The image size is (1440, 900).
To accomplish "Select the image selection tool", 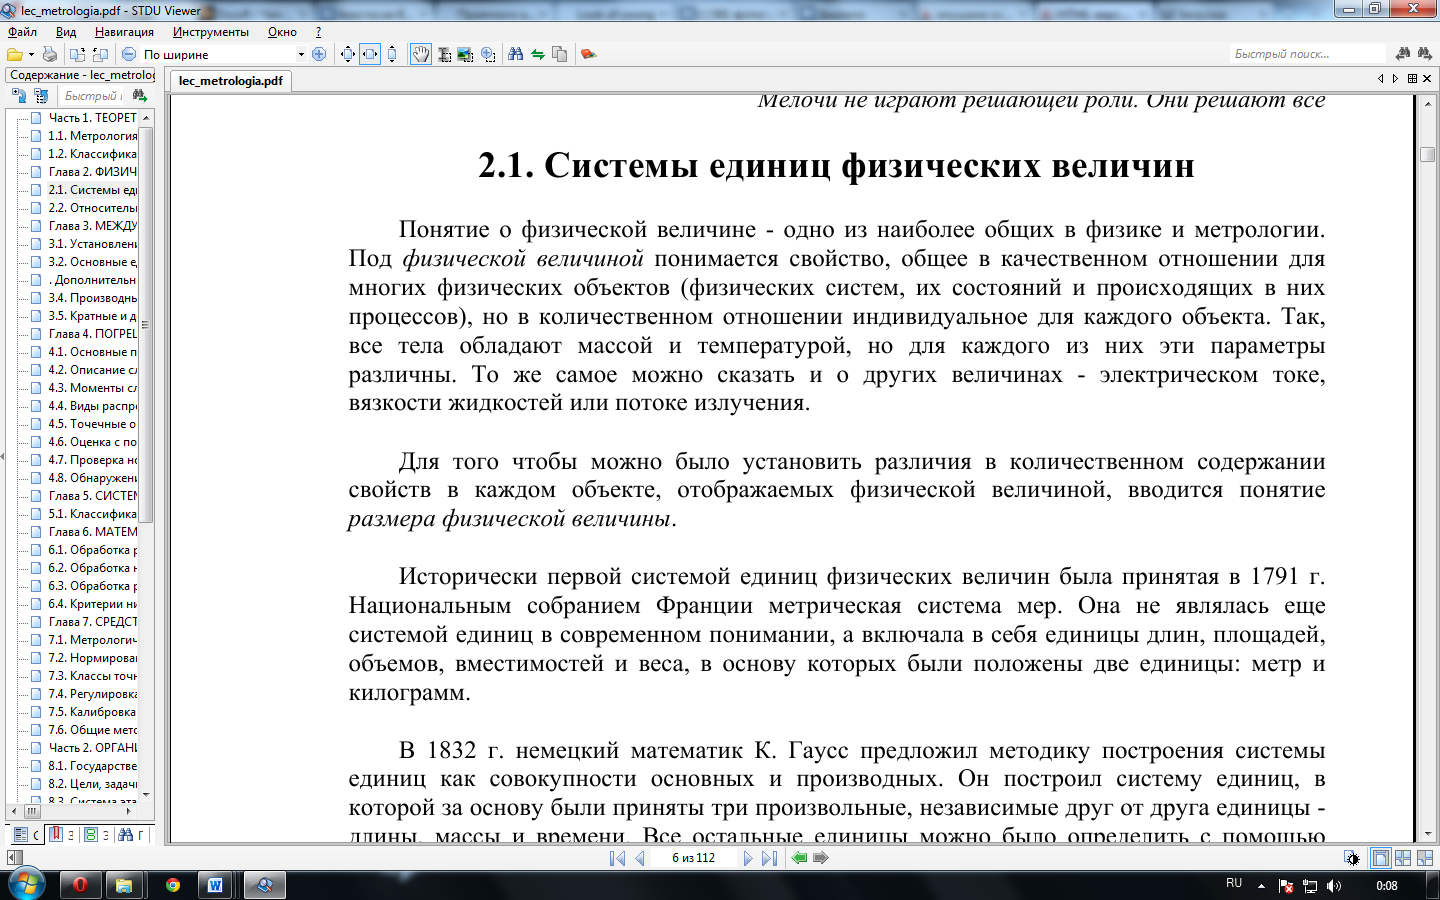I will (x=465, y=54).
